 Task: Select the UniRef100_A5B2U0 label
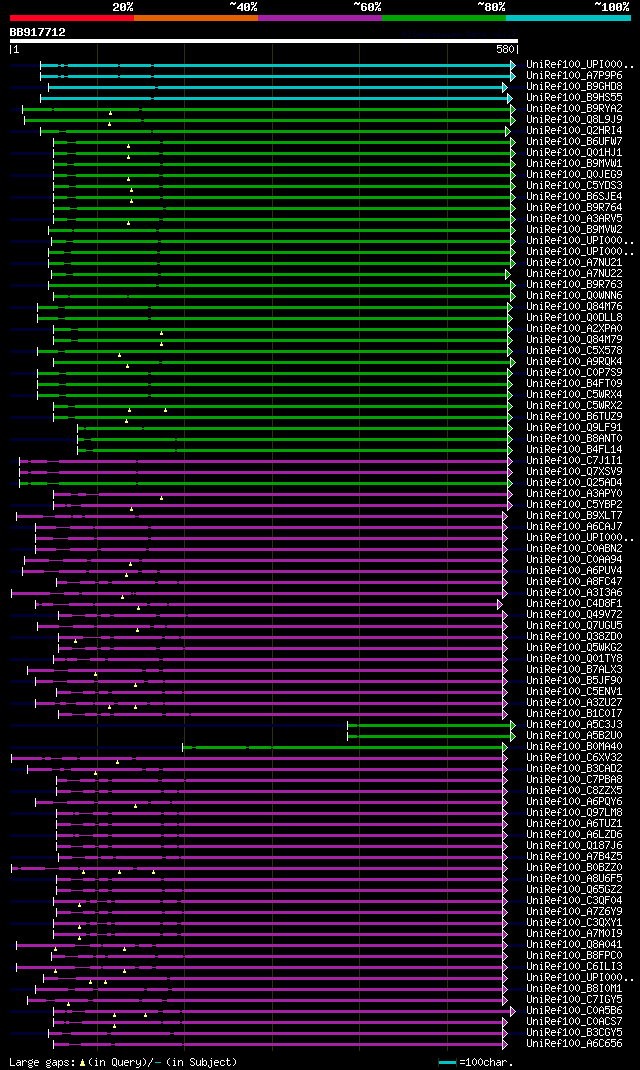(574, 736)
